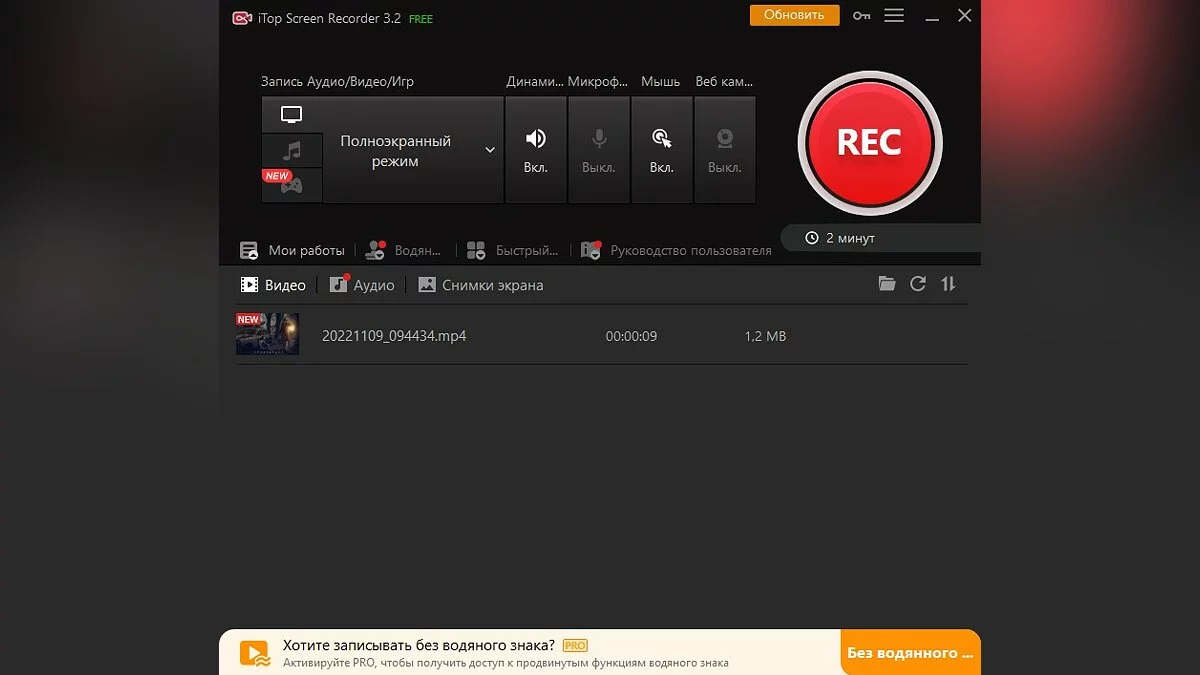Enable the webcam overlay toggle
Viewport: 1200px width, 675px height.
[x=724, y=150]
